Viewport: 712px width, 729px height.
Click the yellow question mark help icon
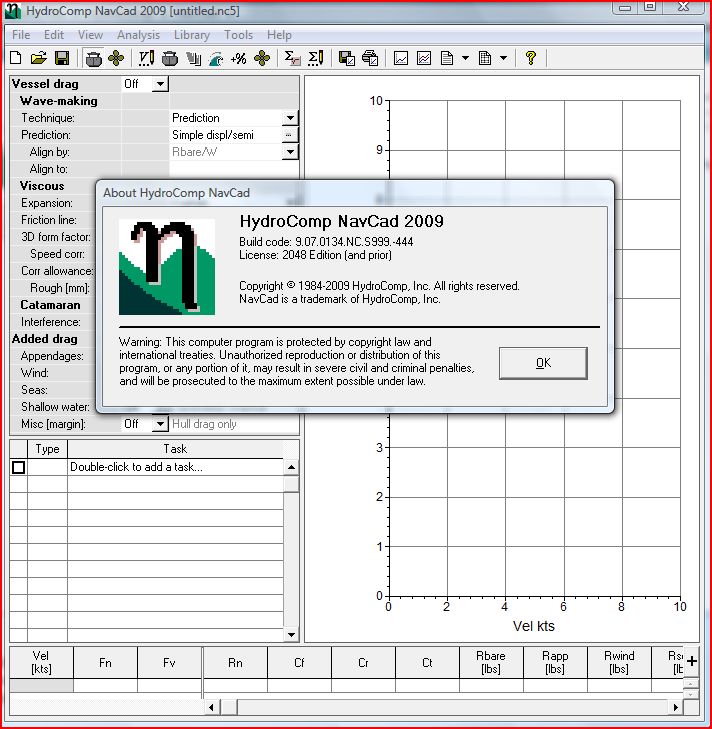click(530, 58)
